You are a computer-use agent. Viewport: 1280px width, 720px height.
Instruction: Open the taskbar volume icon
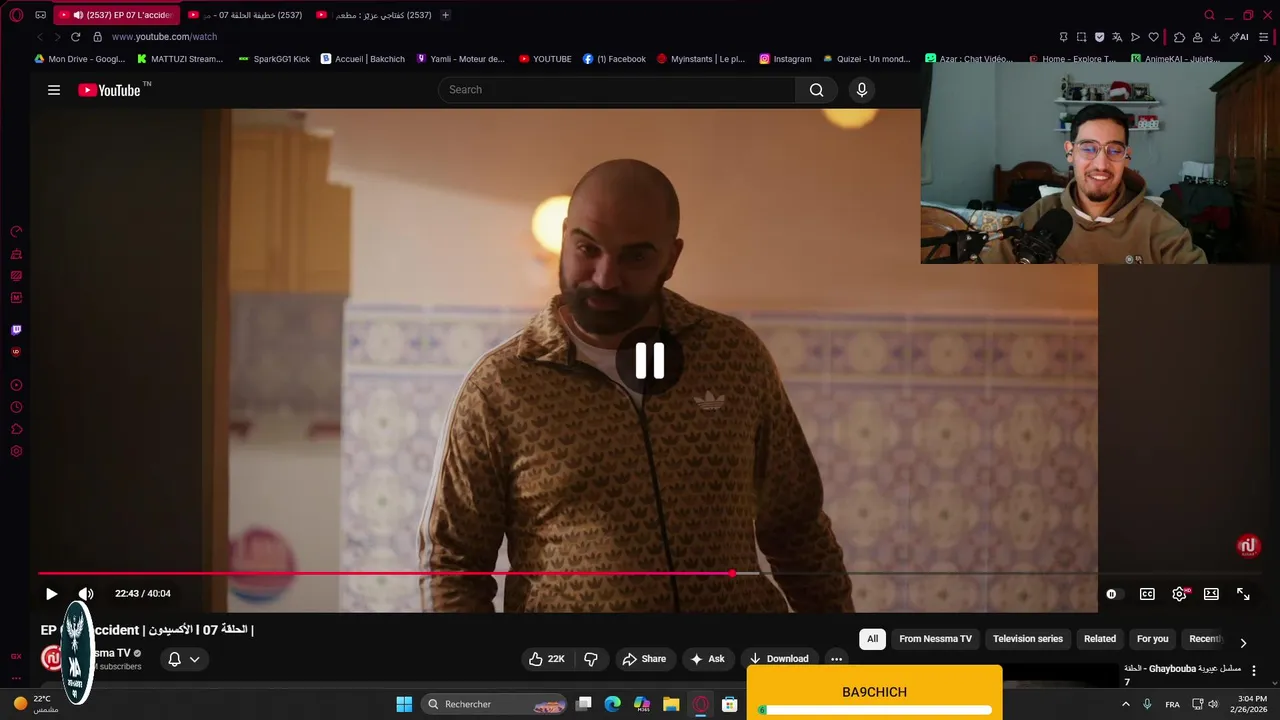click(x=1212, y=704)
